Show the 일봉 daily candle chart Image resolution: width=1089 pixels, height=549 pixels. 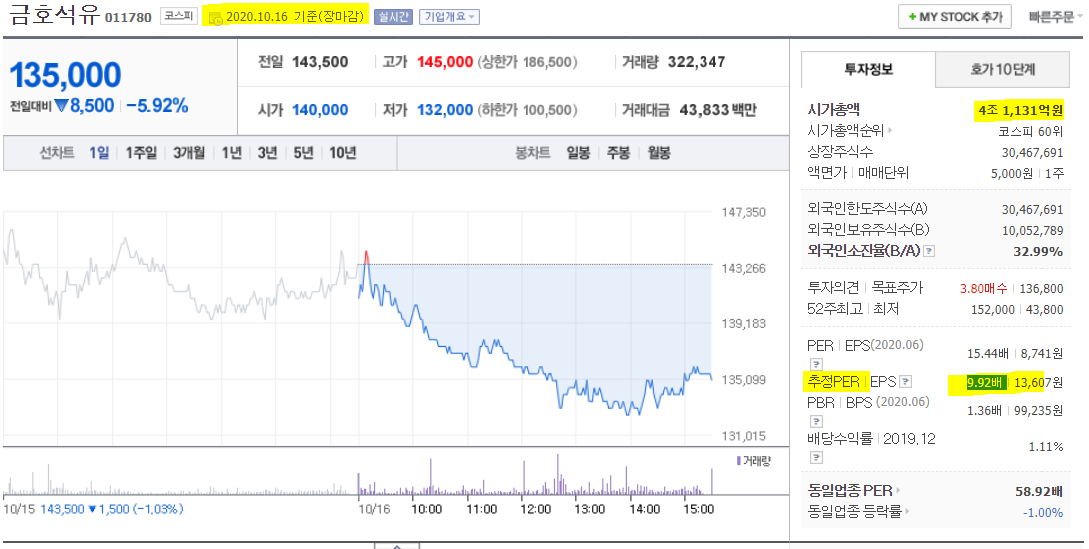pyautogui.click(x=578, y=153)
